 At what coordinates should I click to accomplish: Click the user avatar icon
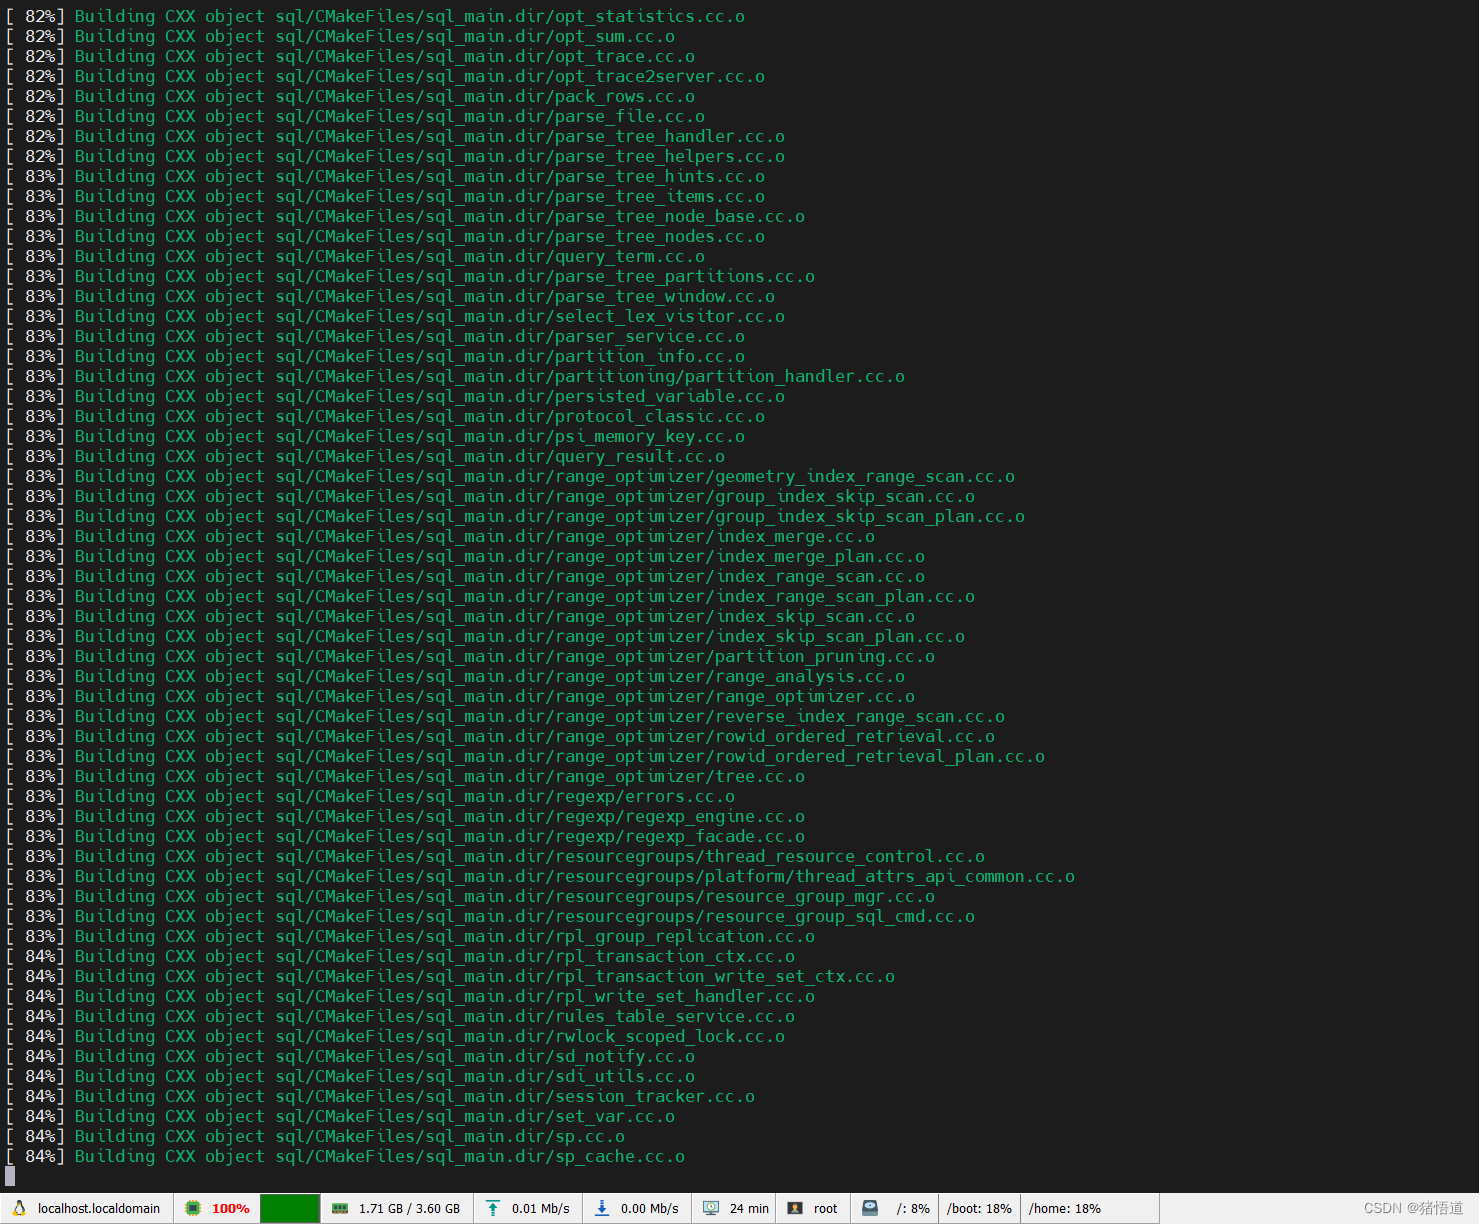[x=795, y=1208]
